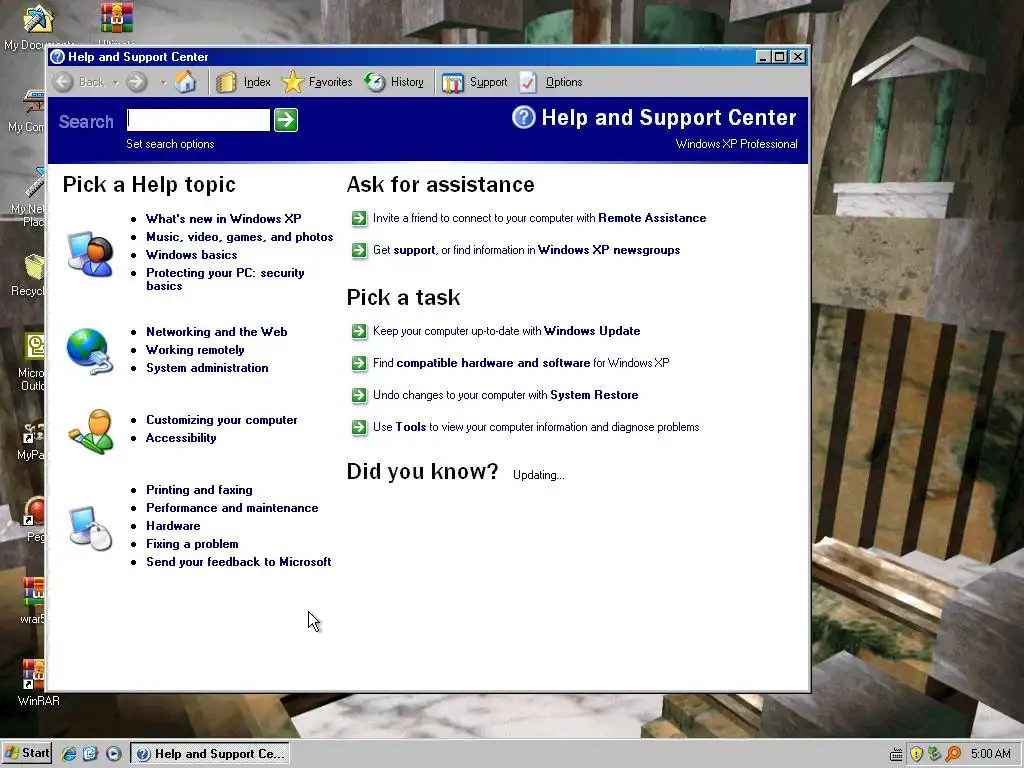Focus the Search text field

[199, 120]
